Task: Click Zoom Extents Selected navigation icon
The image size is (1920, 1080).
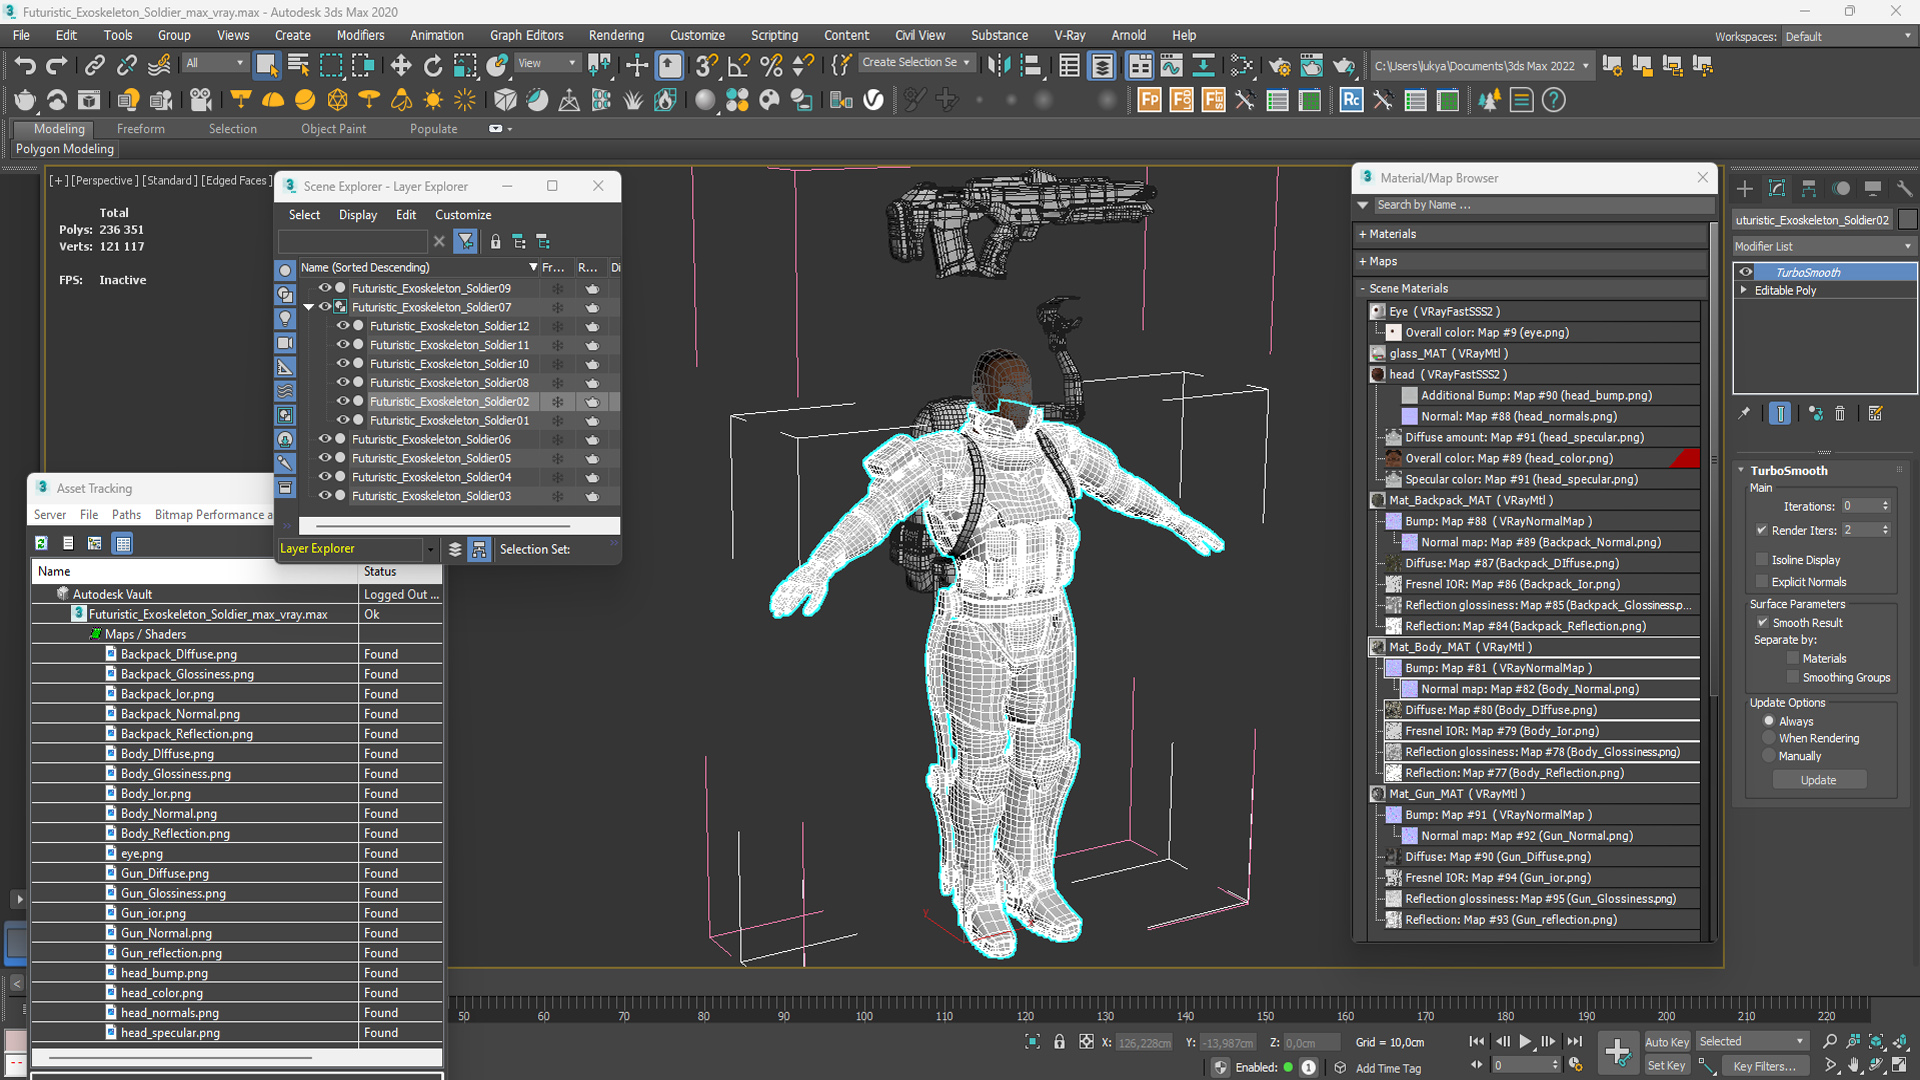Action: point(1876,1041)
